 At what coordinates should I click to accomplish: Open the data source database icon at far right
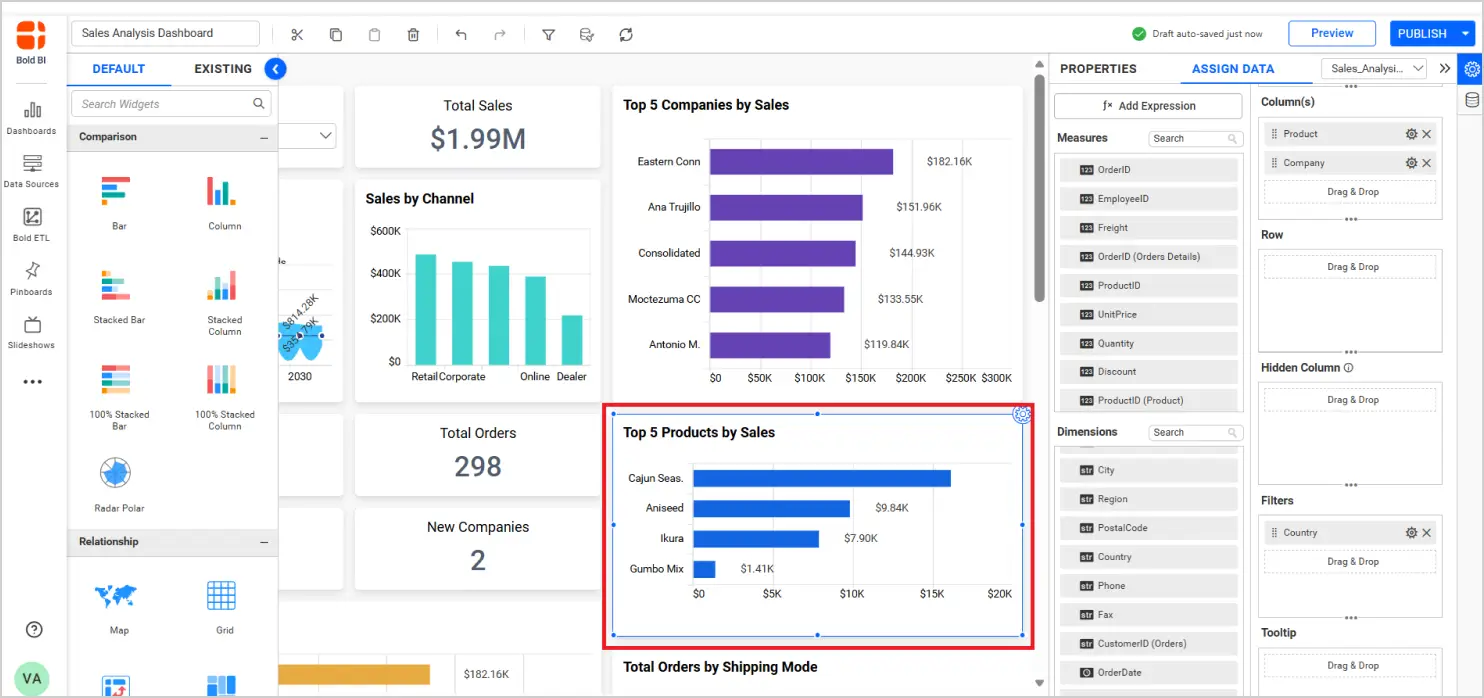click(x=1471, y=99)
